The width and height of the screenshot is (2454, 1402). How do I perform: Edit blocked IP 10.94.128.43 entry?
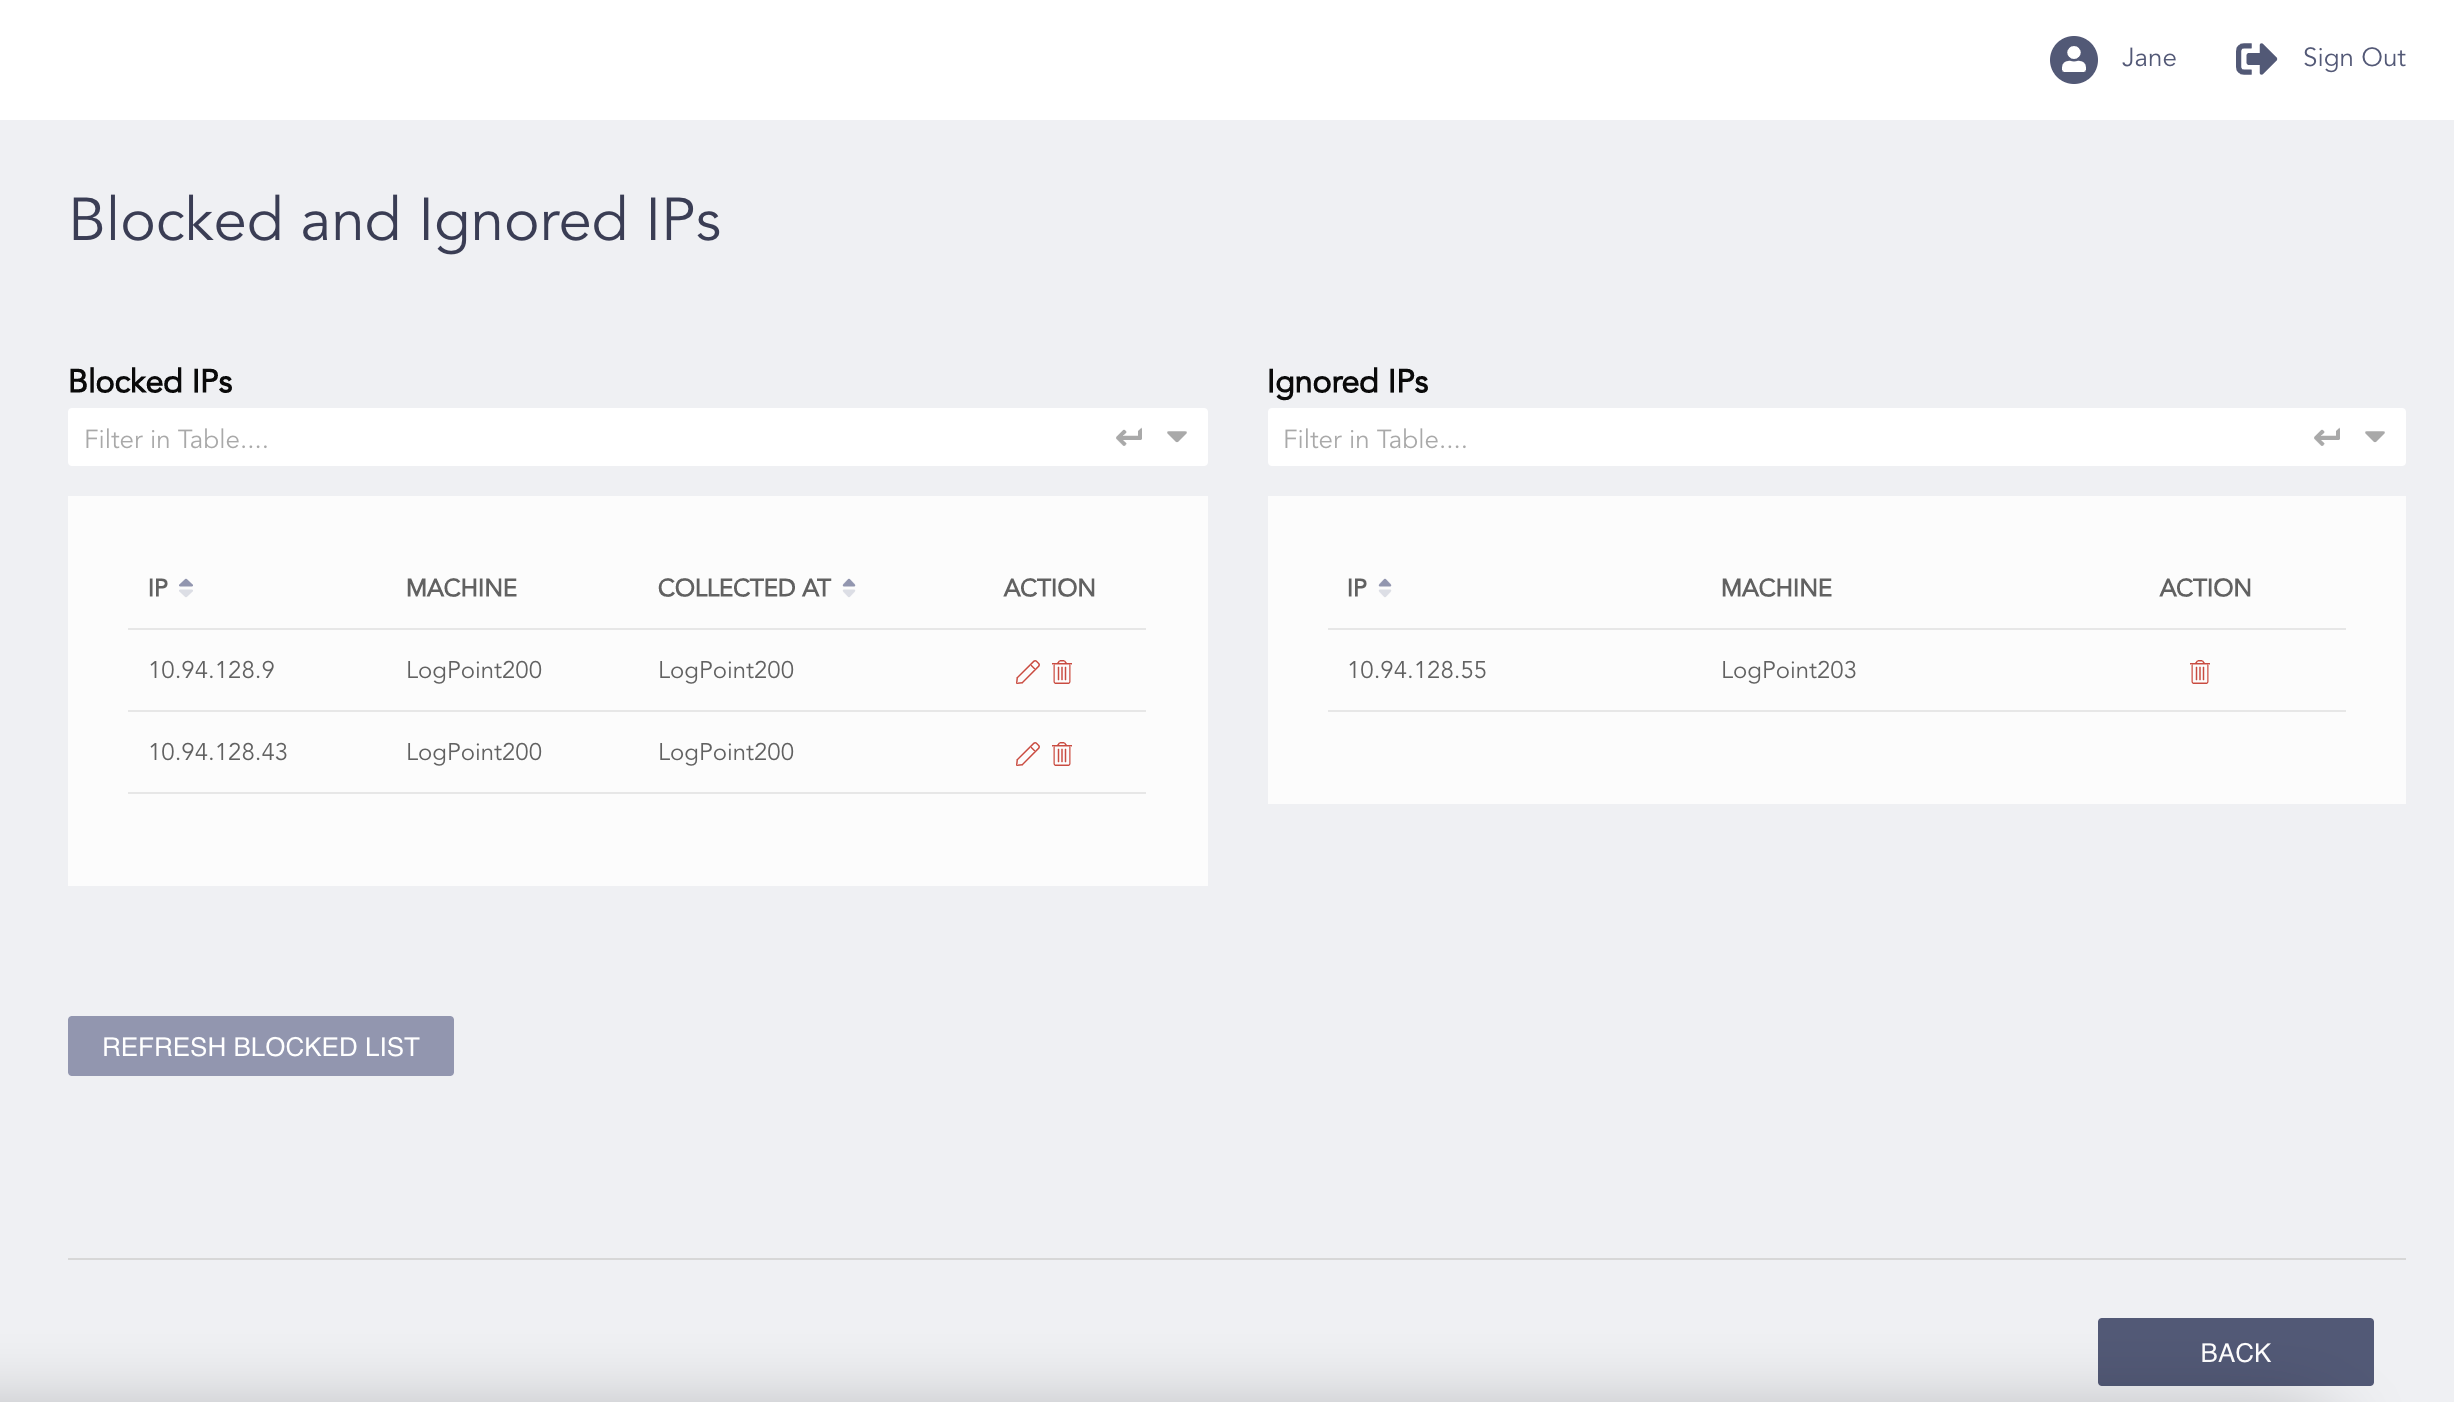point(1027,754)
